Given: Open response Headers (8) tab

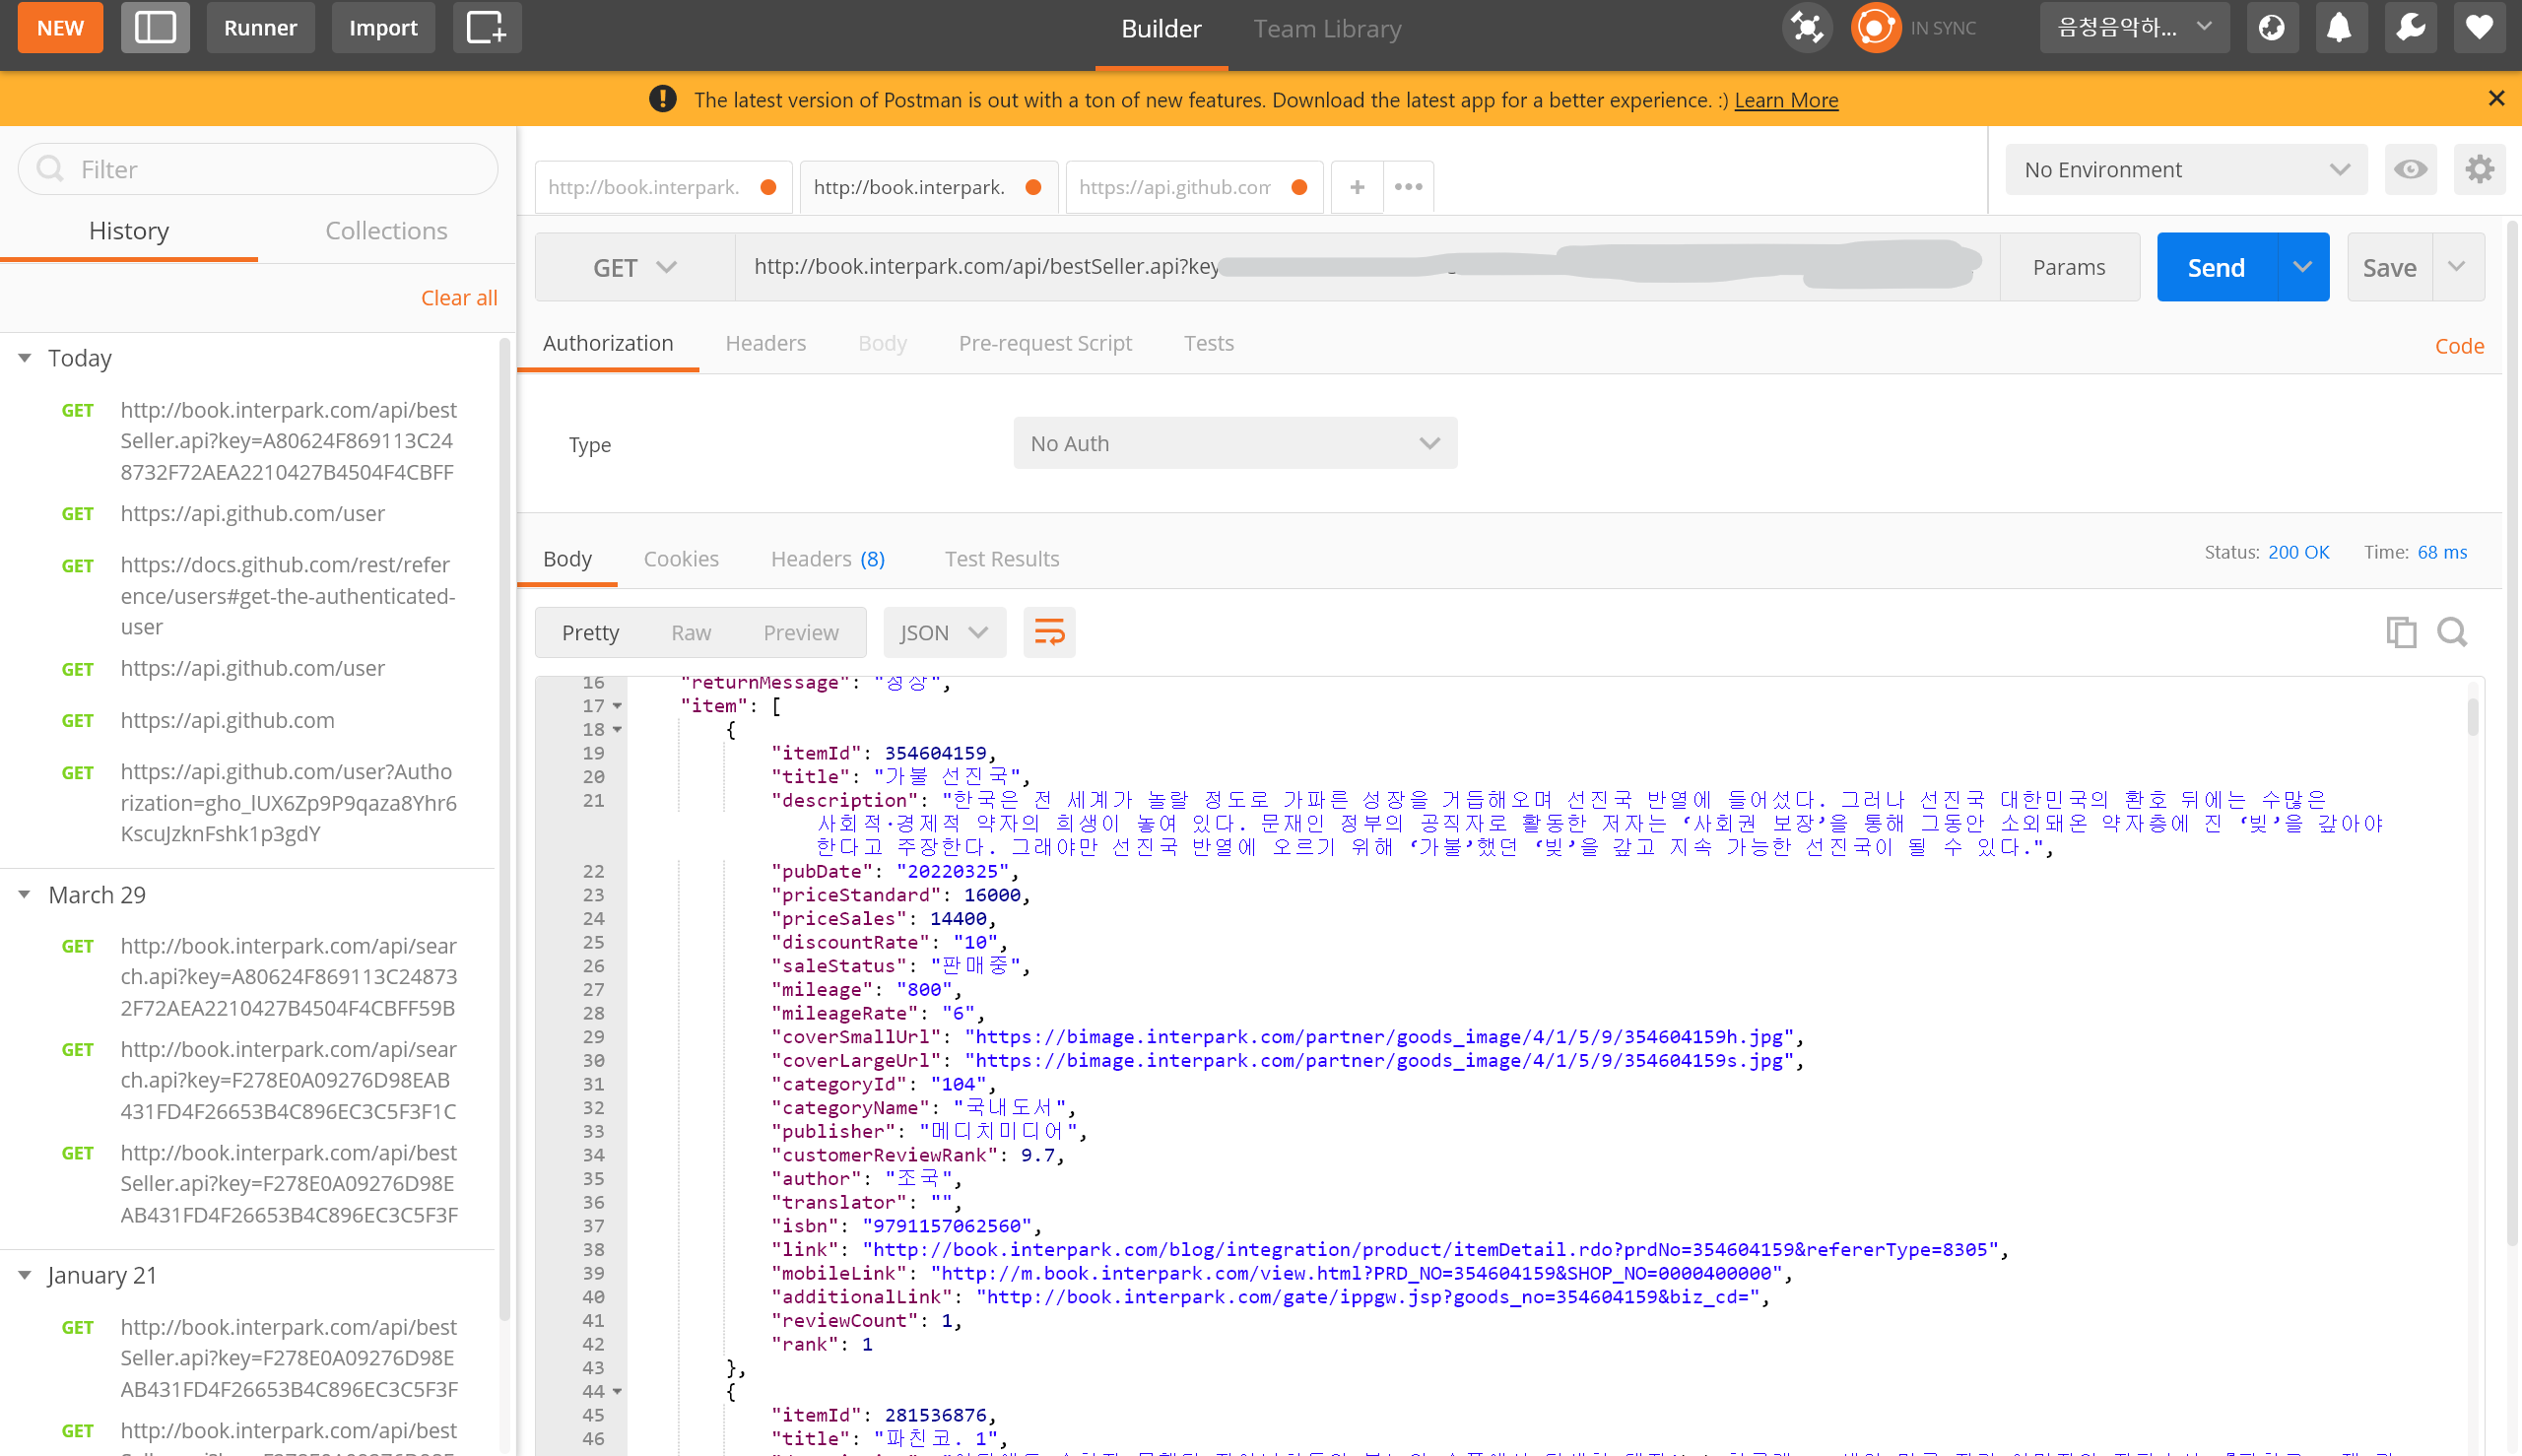Looking at the screenshot, I should click(x=828, y=558).
